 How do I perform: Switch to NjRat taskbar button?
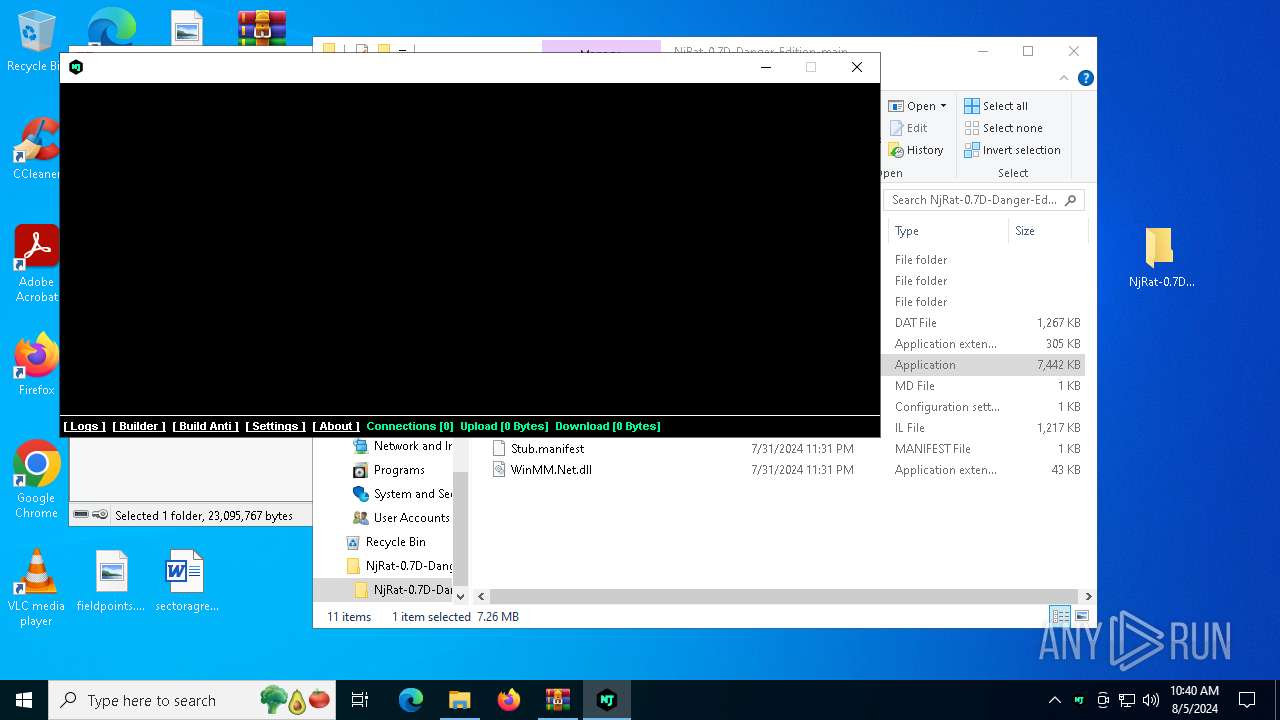click(x=606, y=700)
